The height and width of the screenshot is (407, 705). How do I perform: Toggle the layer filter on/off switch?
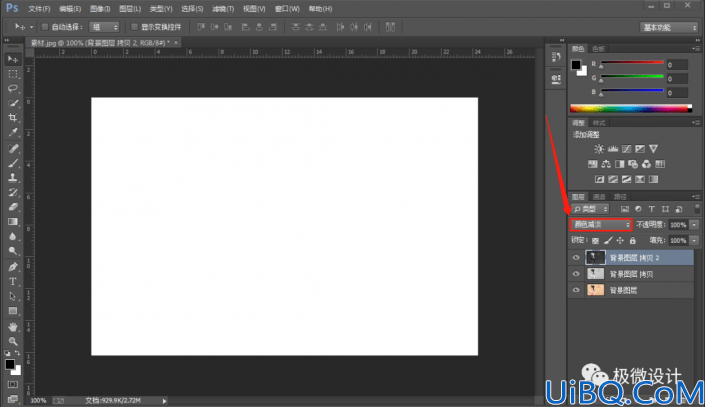[x=697, y=209]
